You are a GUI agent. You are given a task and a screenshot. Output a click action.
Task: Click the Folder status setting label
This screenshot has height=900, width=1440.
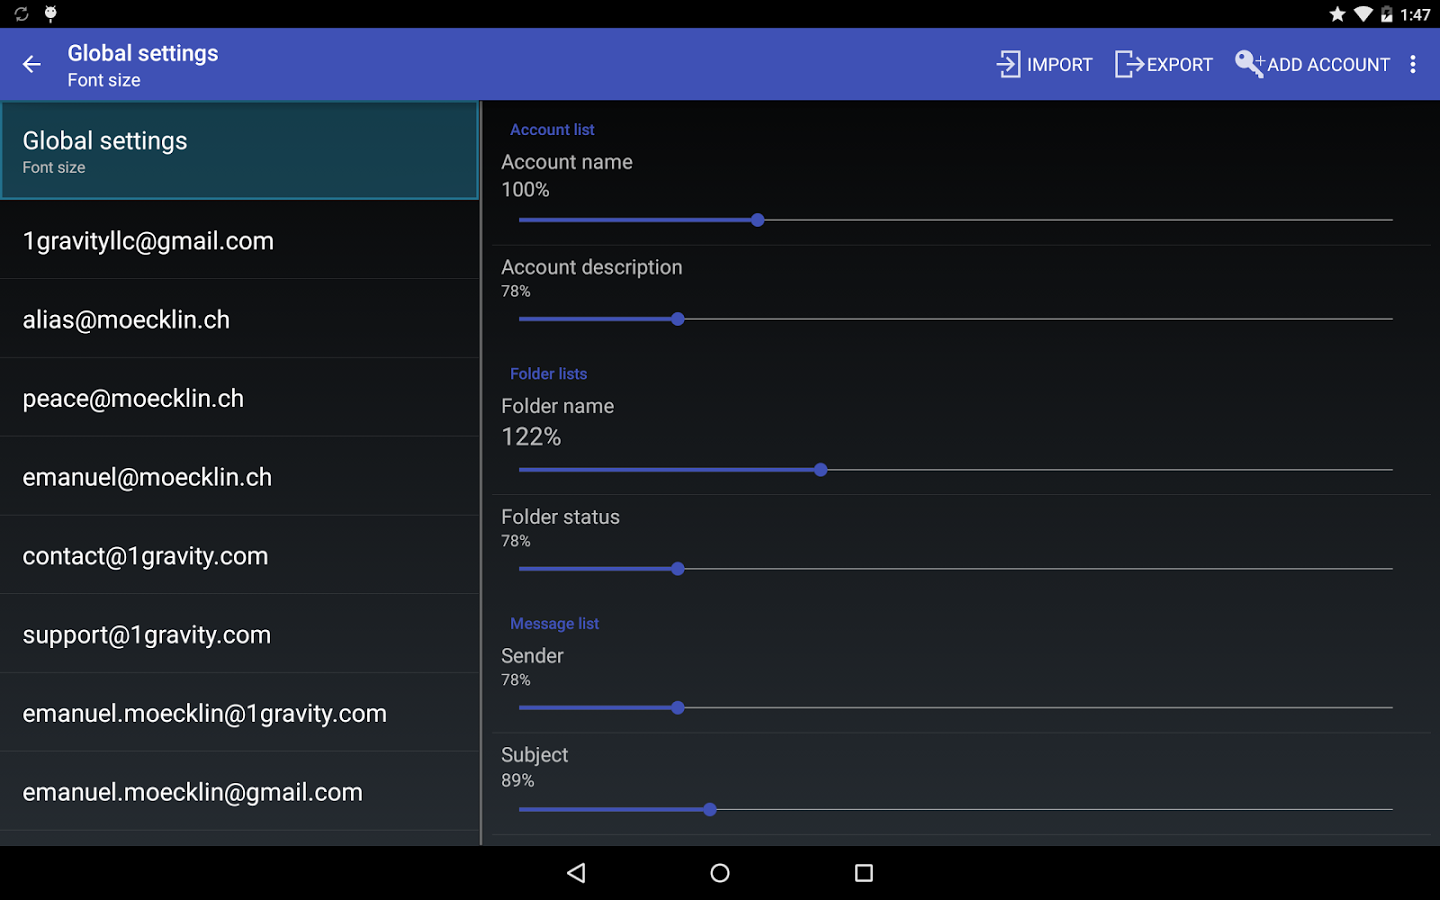[561, 517]
